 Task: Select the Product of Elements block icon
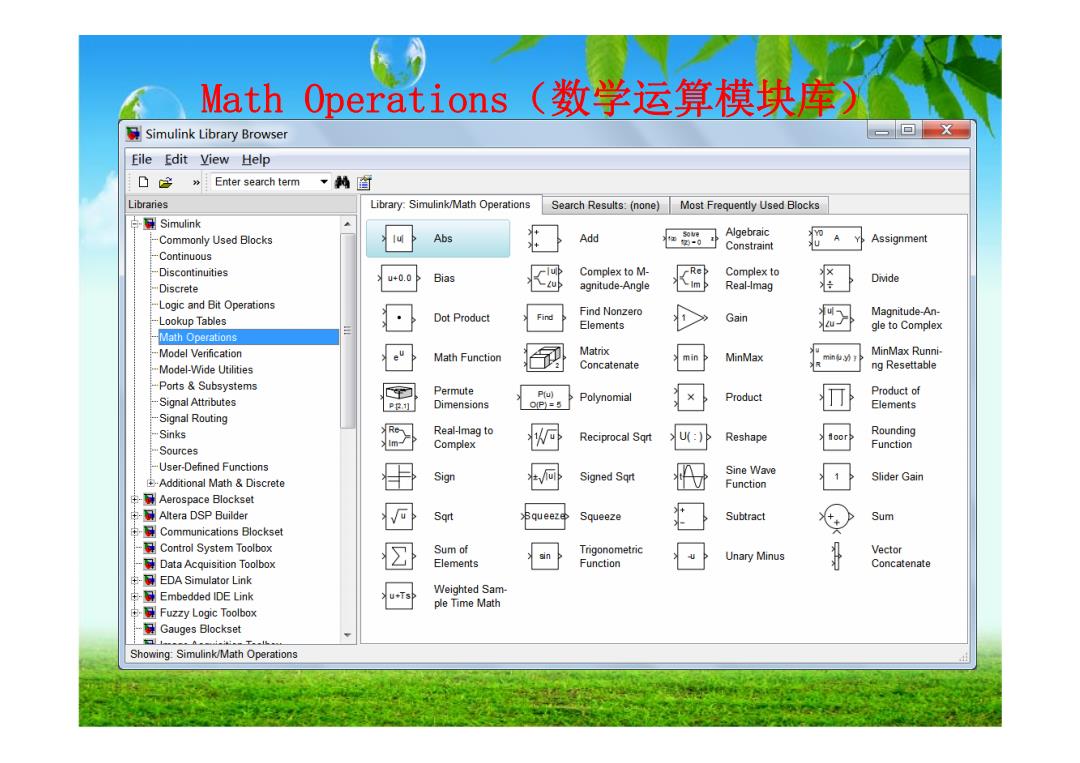[836, 397]
